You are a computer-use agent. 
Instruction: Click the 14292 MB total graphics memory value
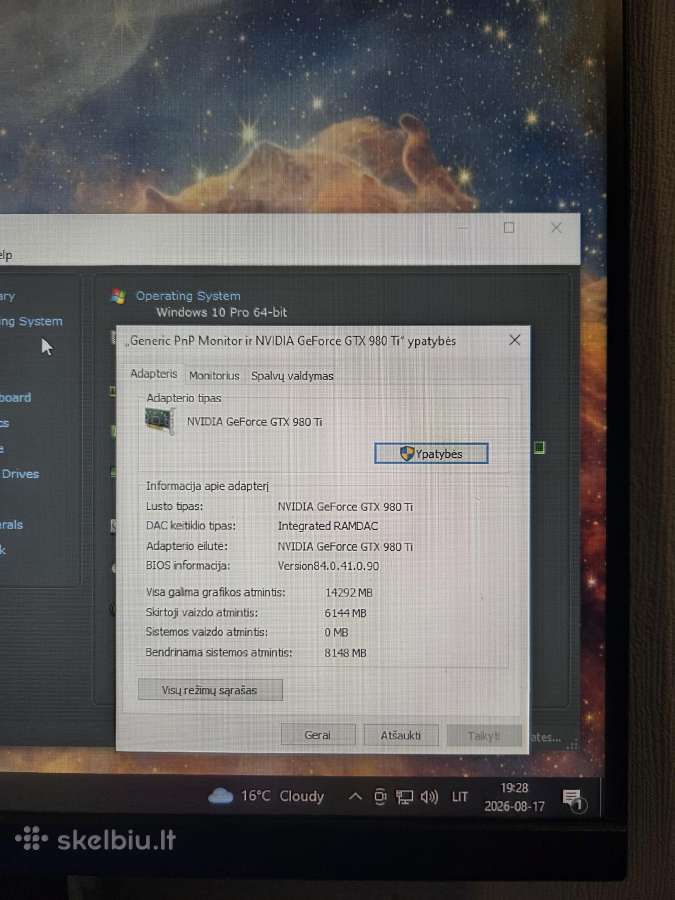(x=349, y=592)
